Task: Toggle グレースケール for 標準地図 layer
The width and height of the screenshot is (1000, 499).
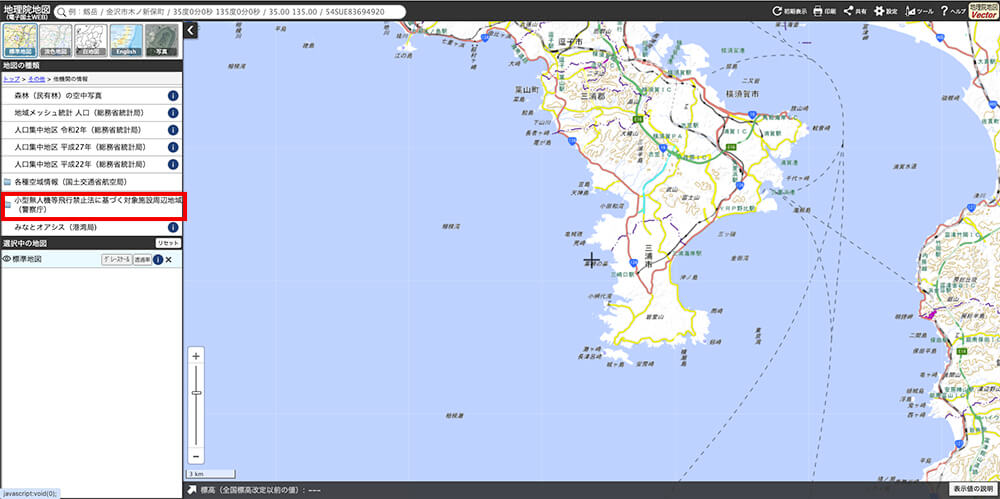Action: [x=116, y=259]
